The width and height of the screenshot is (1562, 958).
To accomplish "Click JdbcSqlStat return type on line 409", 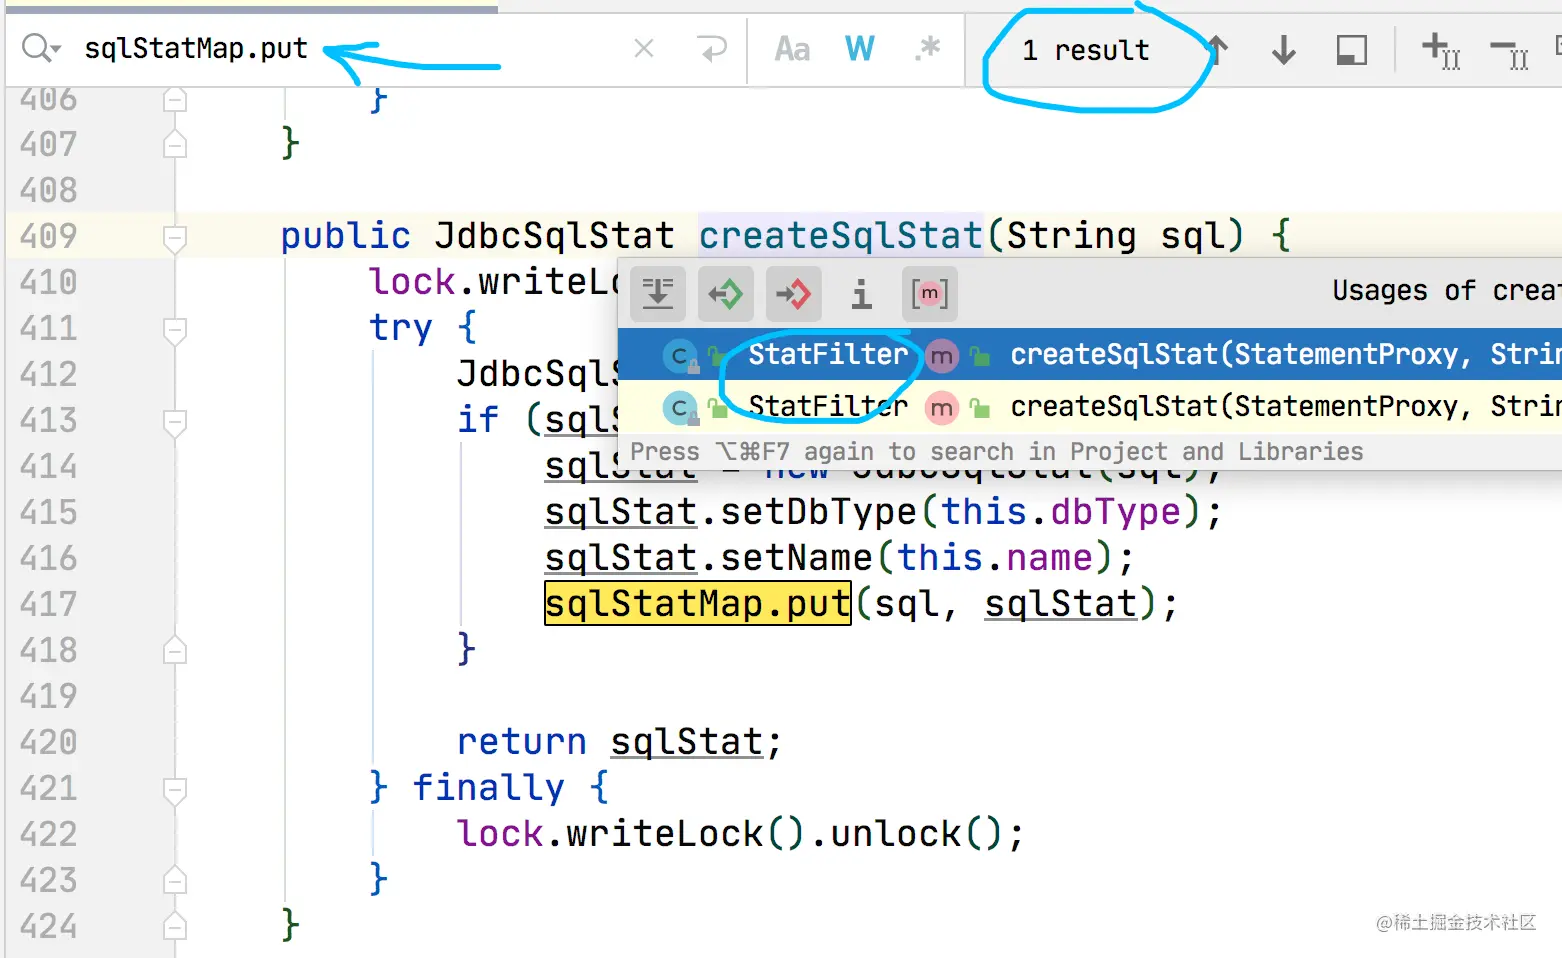I will tap(555, 236).
